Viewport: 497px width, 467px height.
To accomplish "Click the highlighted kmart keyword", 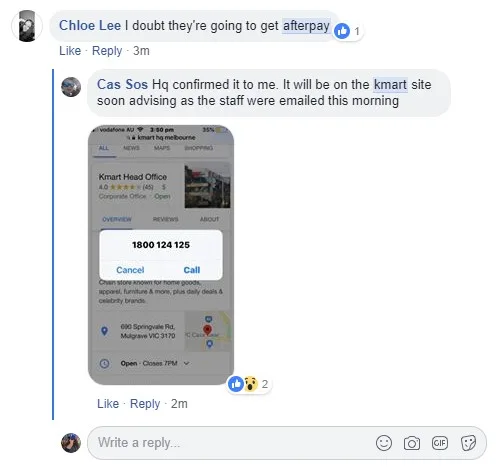I will click(x=390, y=85).
